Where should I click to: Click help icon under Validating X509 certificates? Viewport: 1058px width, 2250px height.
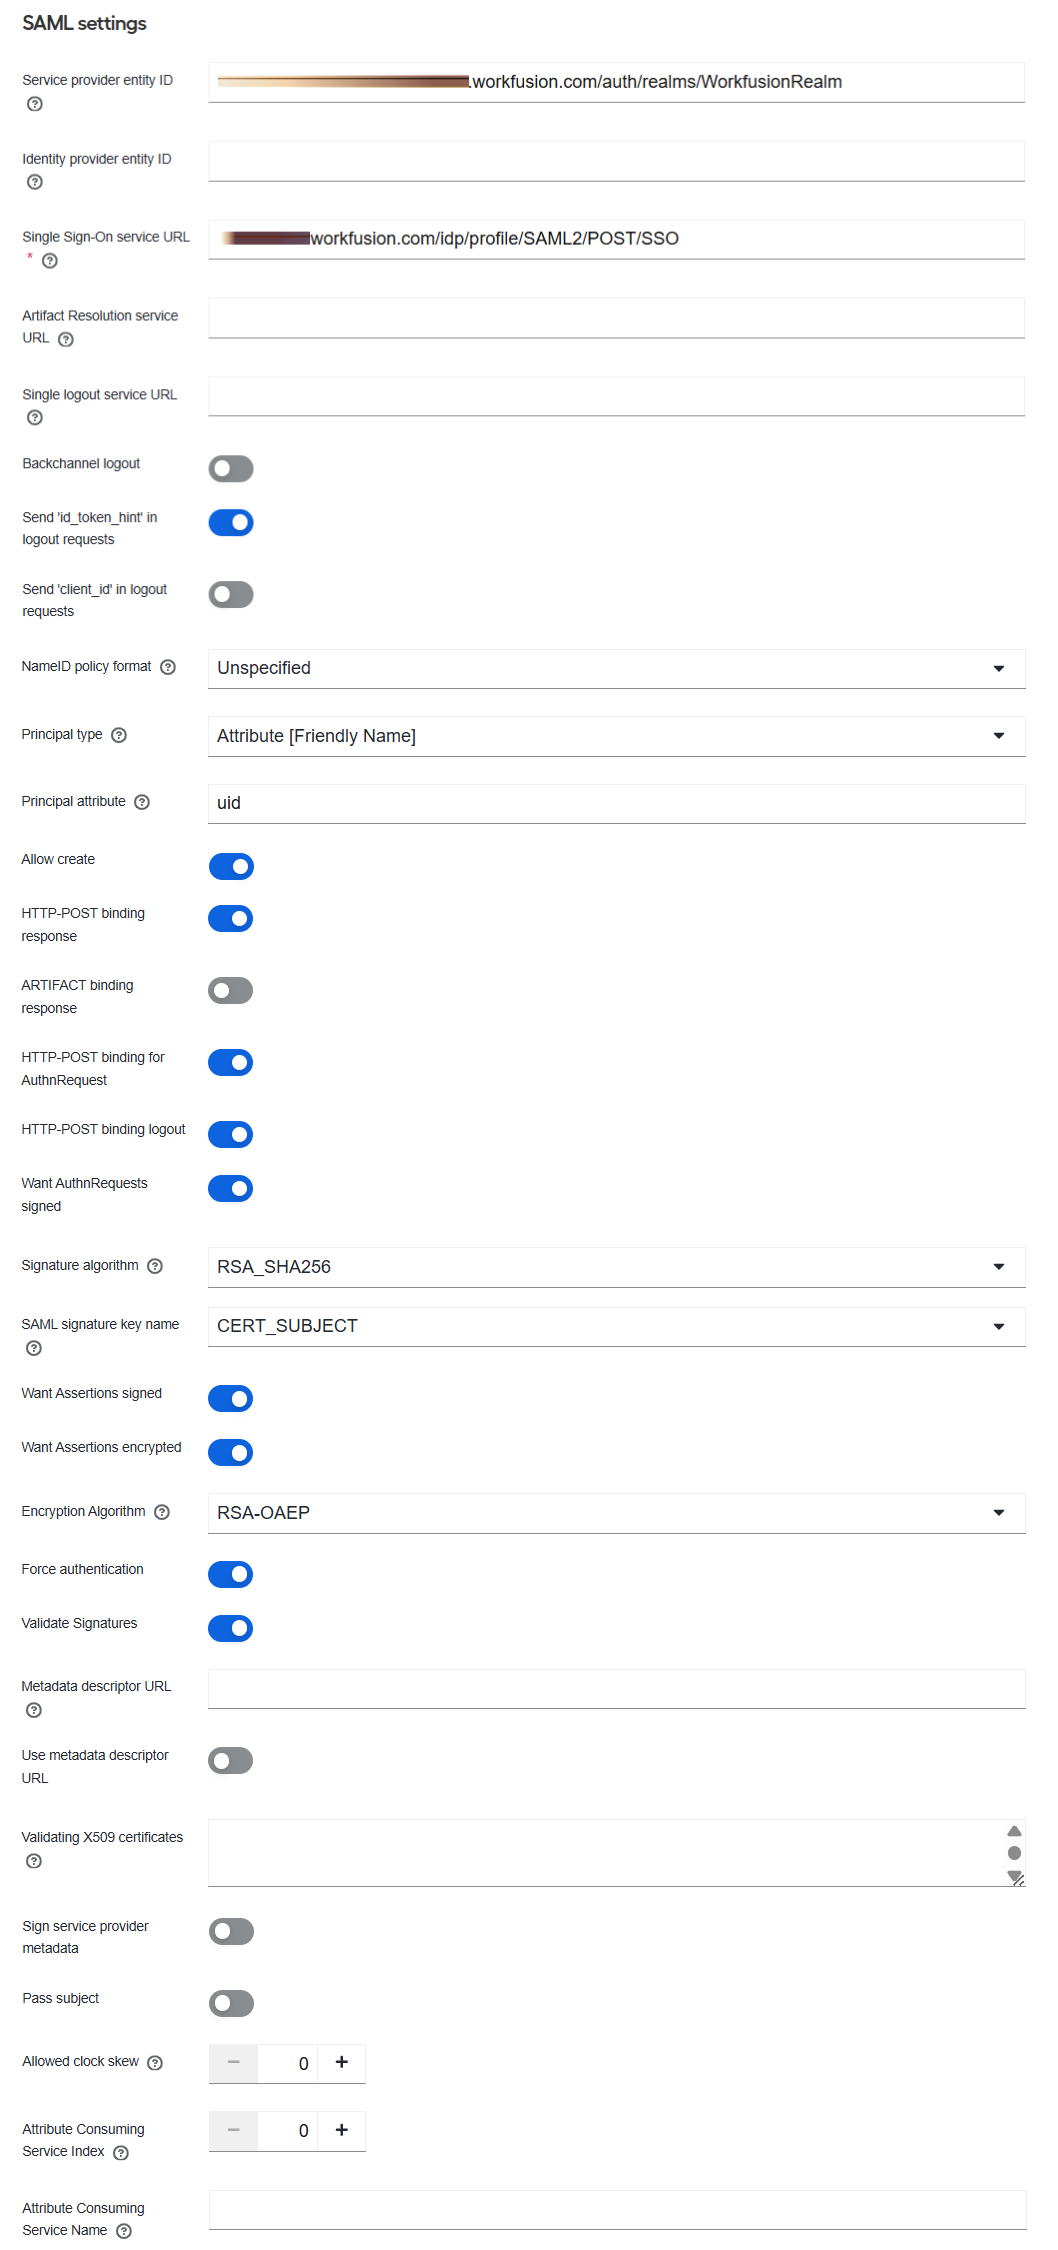(34, 1861)
